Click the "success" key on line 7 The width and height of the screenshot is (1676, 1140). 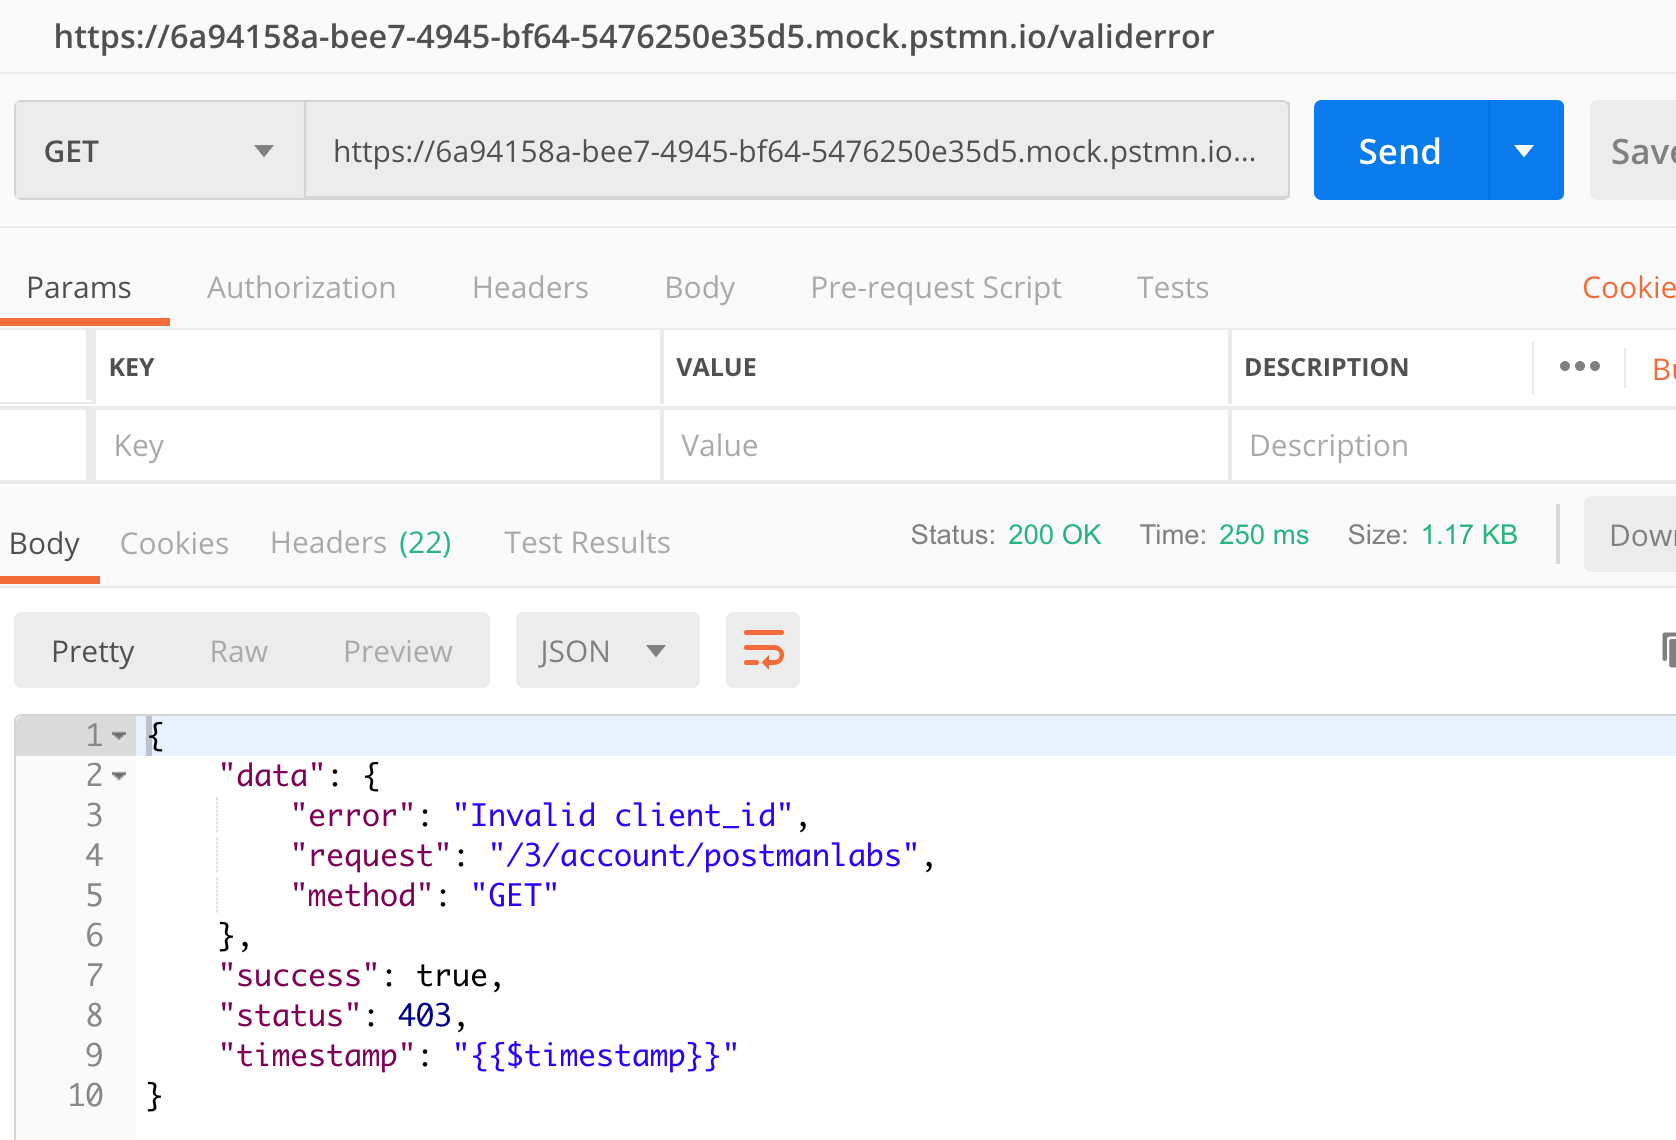tap(298, 976)
